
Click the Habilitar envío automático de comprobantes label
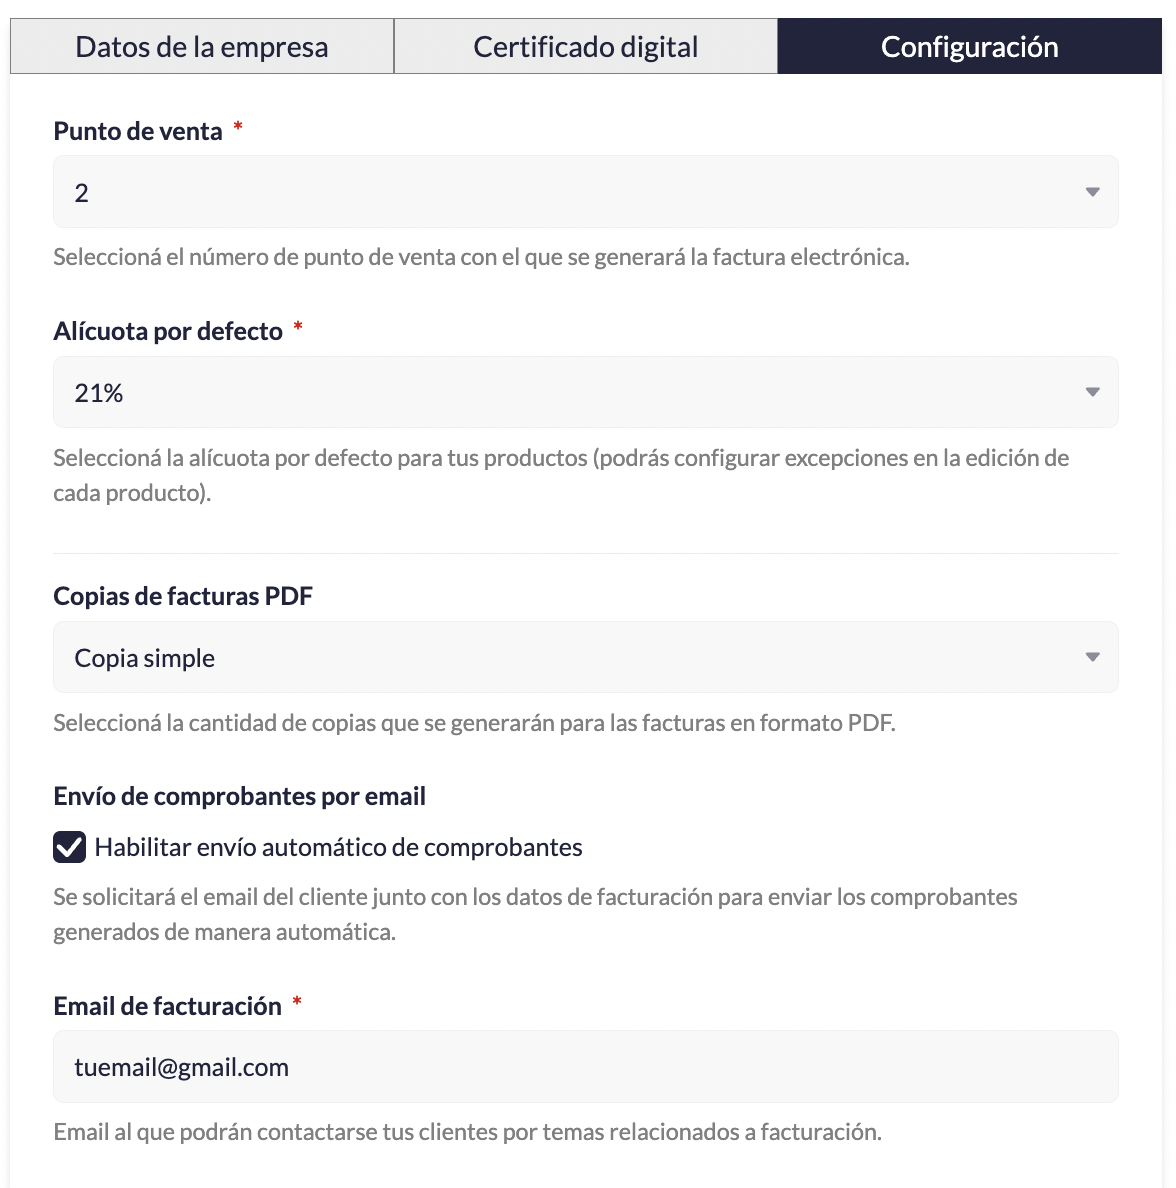click(338, 847)
